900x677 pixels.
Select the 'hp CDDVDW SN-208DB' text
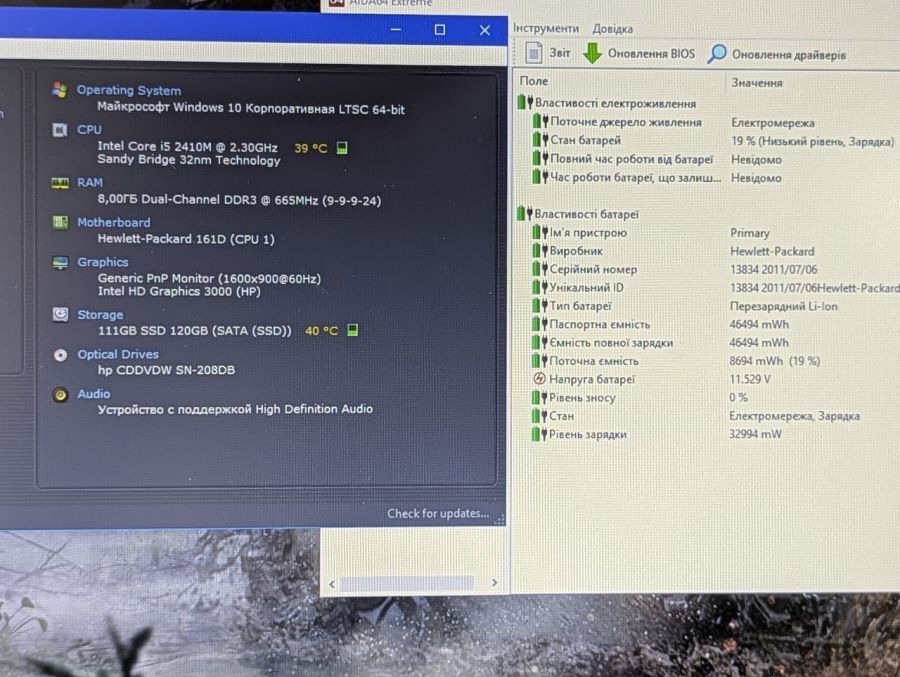166,370
